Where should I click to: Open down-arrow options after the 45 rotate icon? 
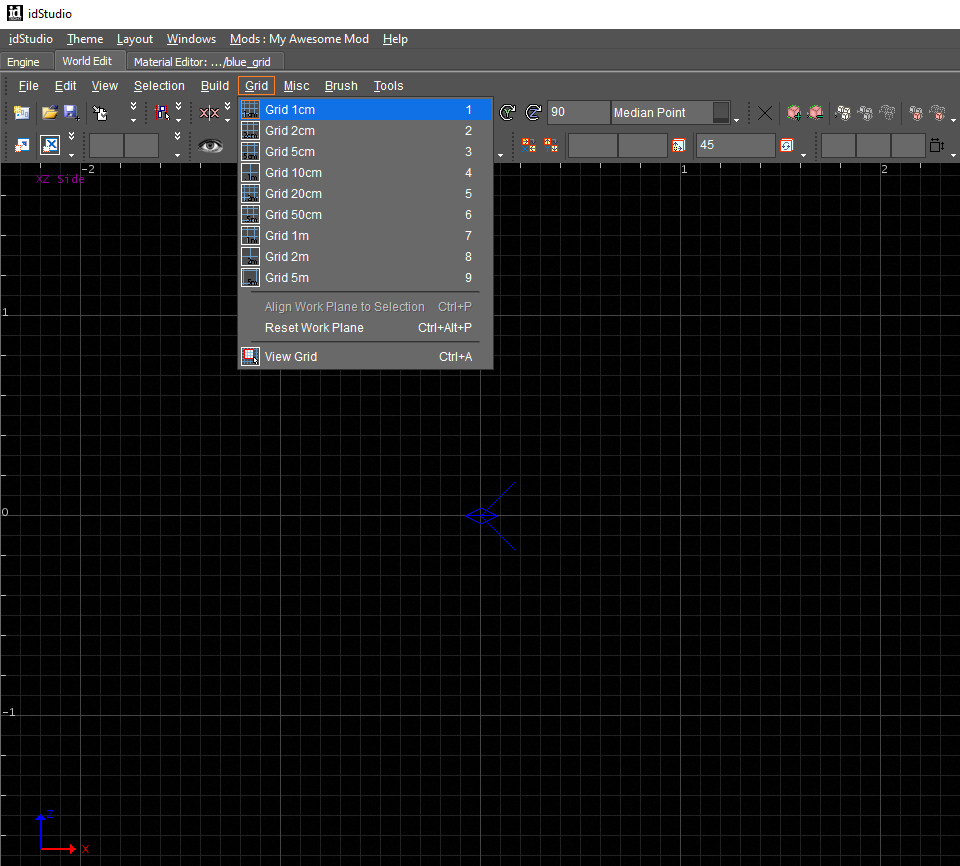(x=803, y=155)
